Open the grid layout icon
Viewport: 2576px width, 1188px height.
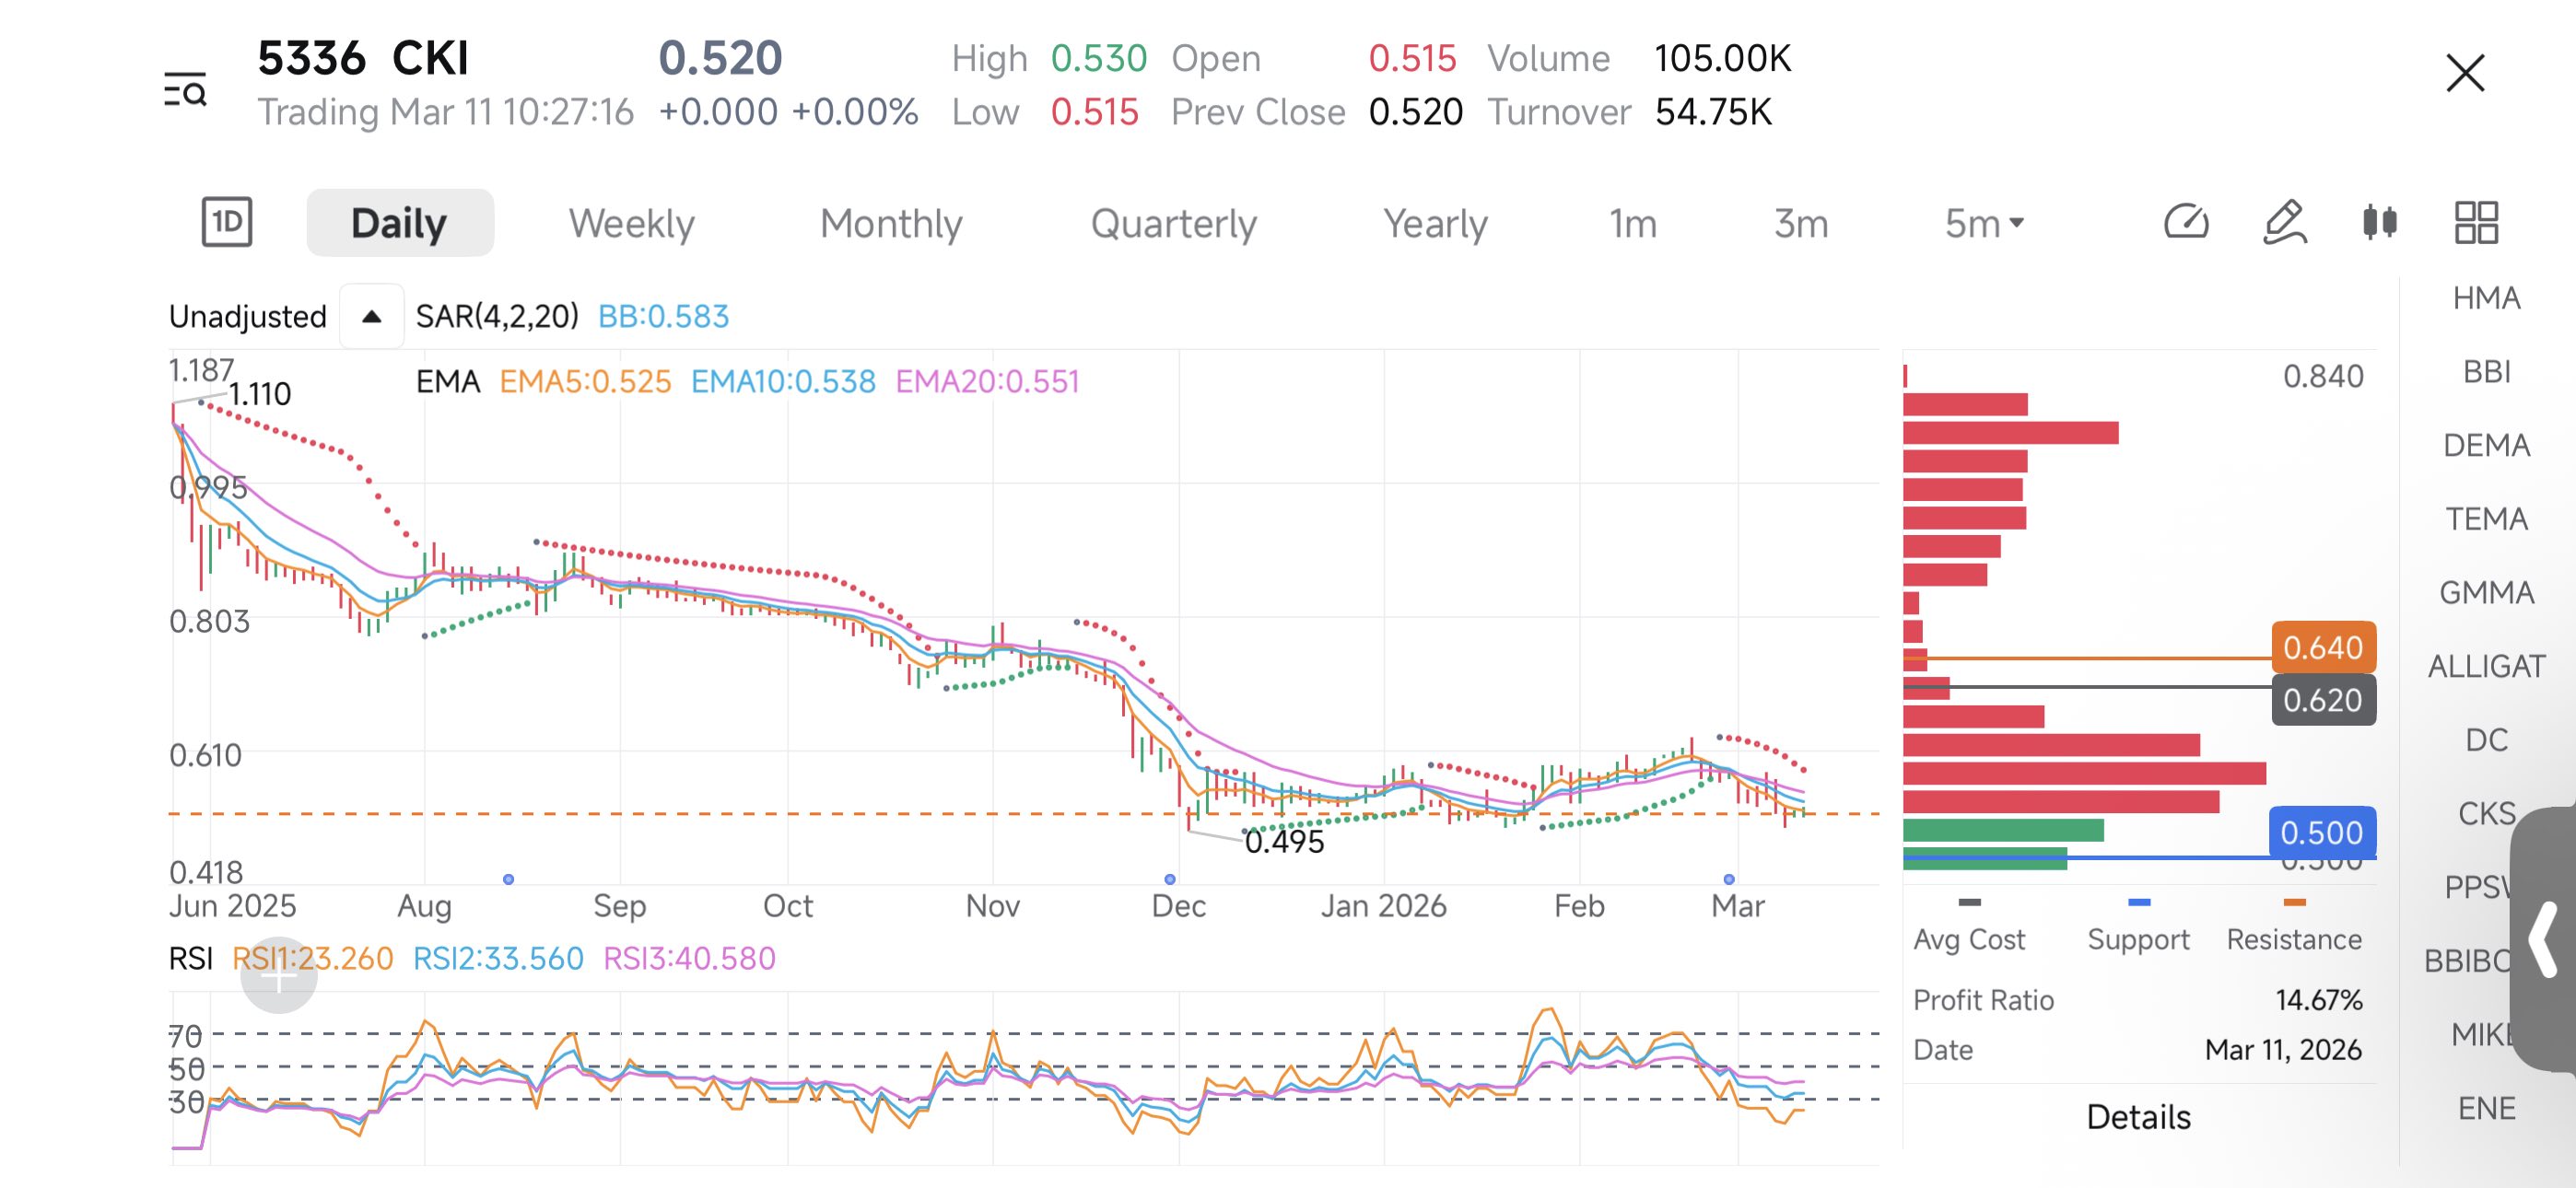tap(2477, 222)
